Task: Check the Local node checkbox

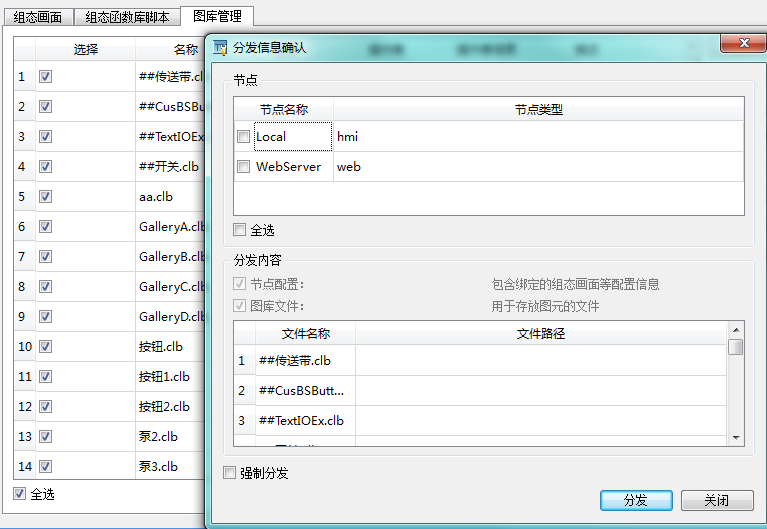Action: [243, 137]
